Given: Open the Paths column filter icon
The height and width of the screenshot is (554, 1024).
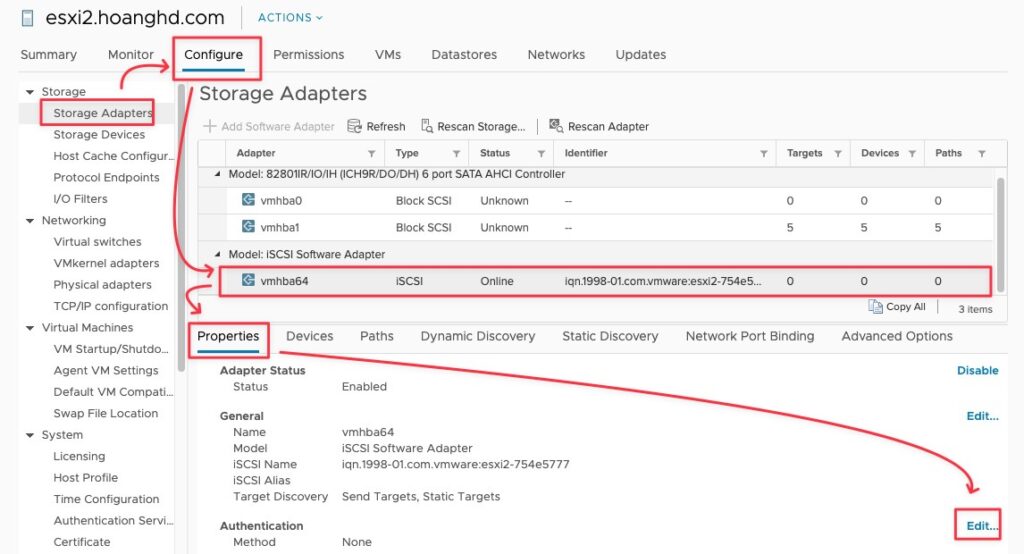Looking at the screenshot, I should [982, 154].
